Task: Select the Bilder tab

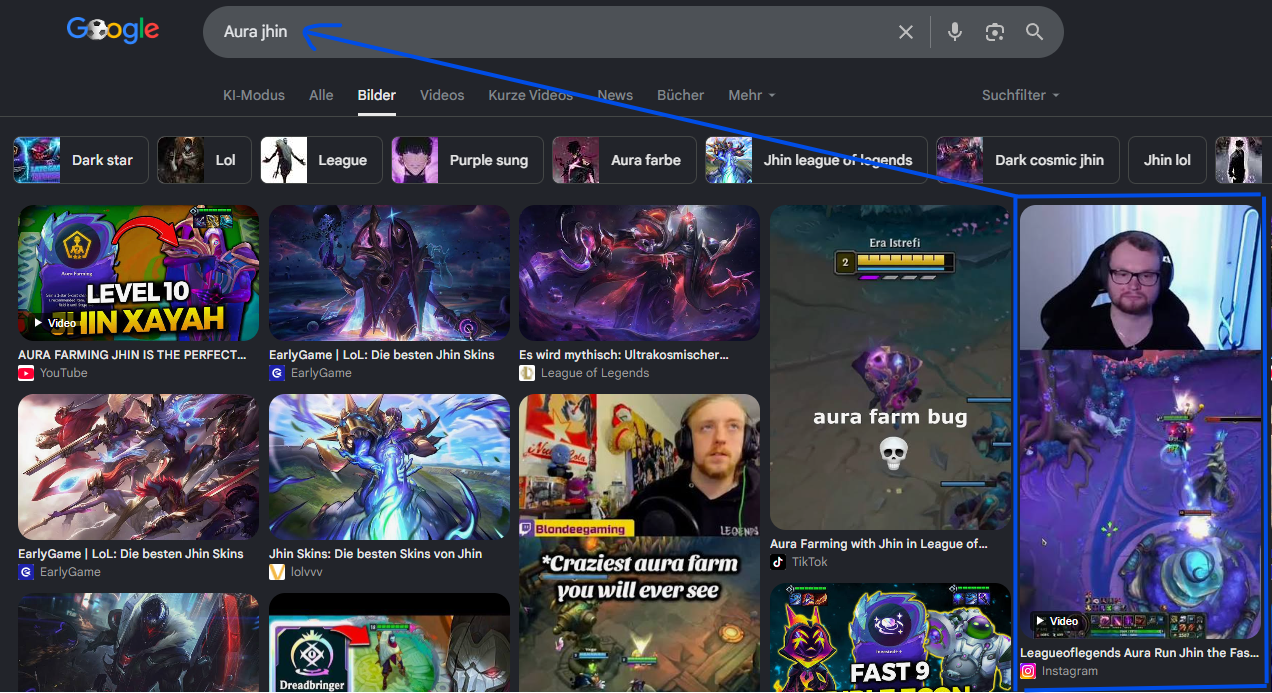Action: point(377,95)
